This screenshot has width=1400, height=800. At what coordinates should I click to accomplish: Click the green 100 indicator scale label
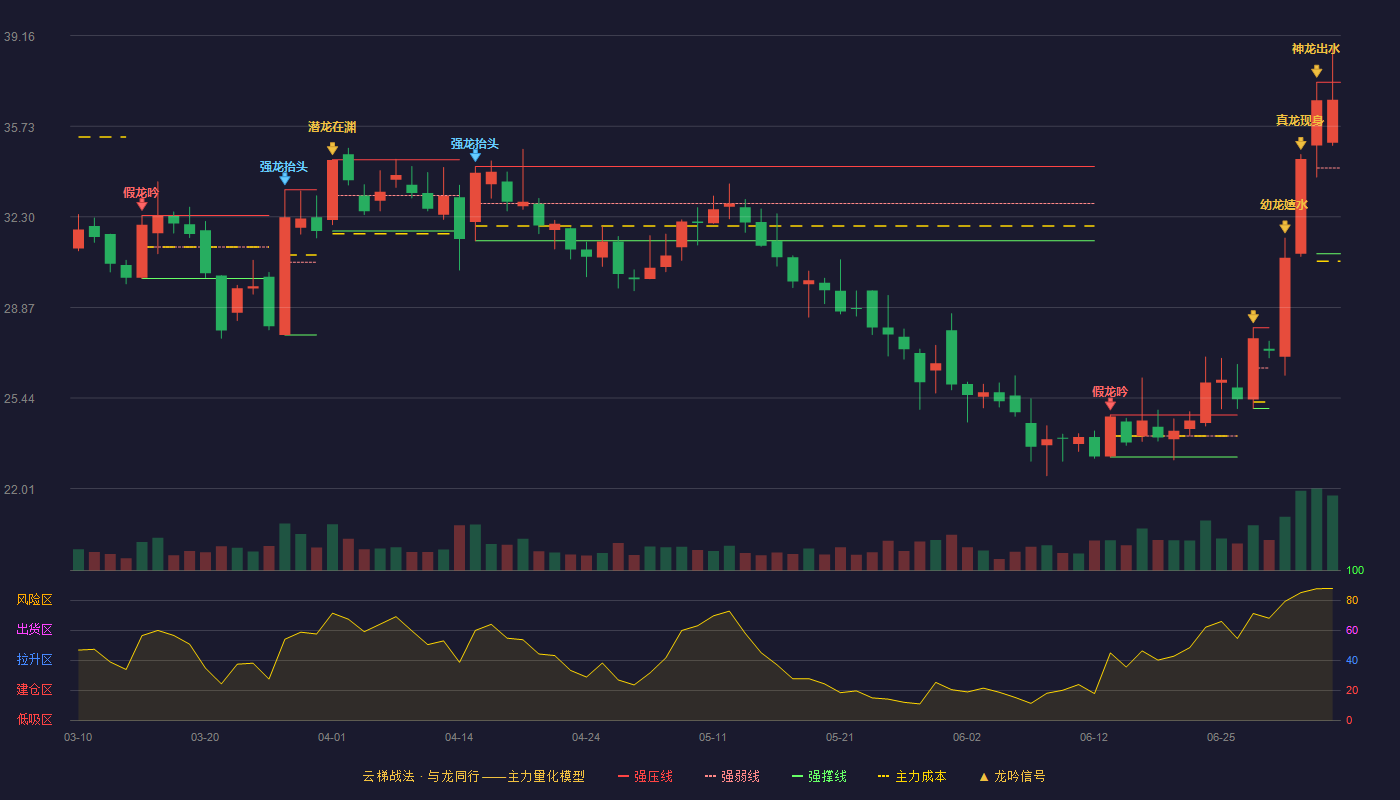(x=1355, y=571)
